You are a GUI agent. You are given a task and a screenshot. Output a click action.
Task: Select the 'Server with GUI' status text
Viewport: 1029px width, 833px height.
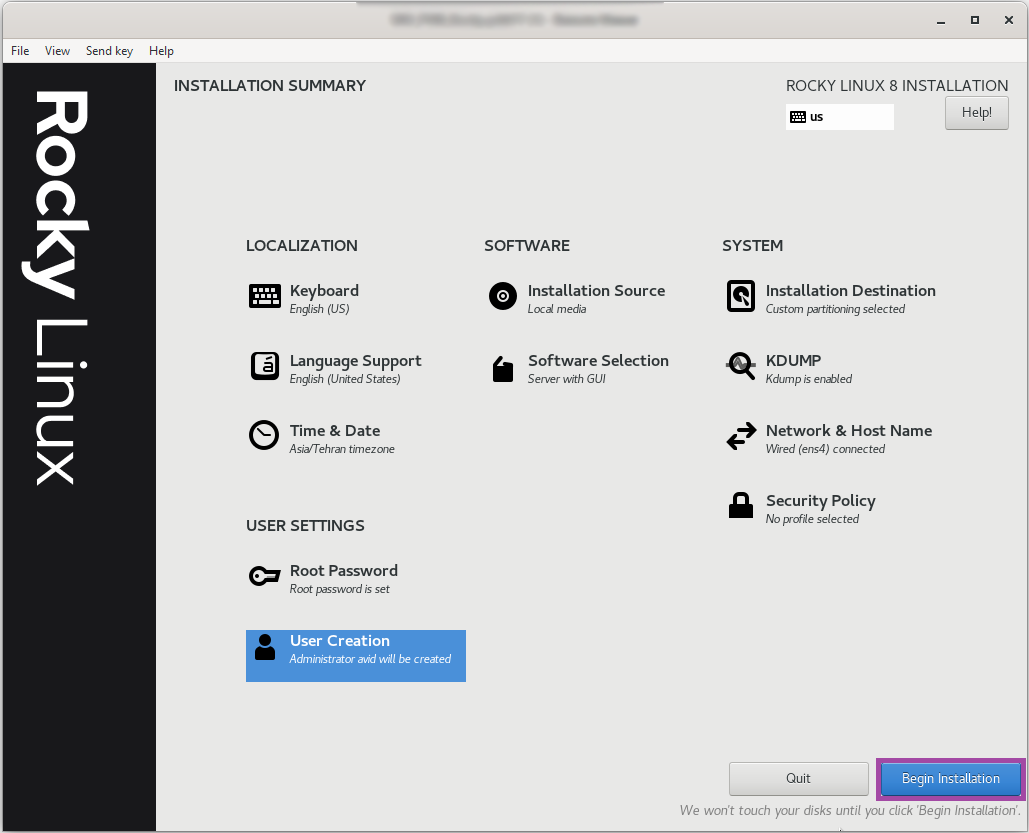point(567,379)
